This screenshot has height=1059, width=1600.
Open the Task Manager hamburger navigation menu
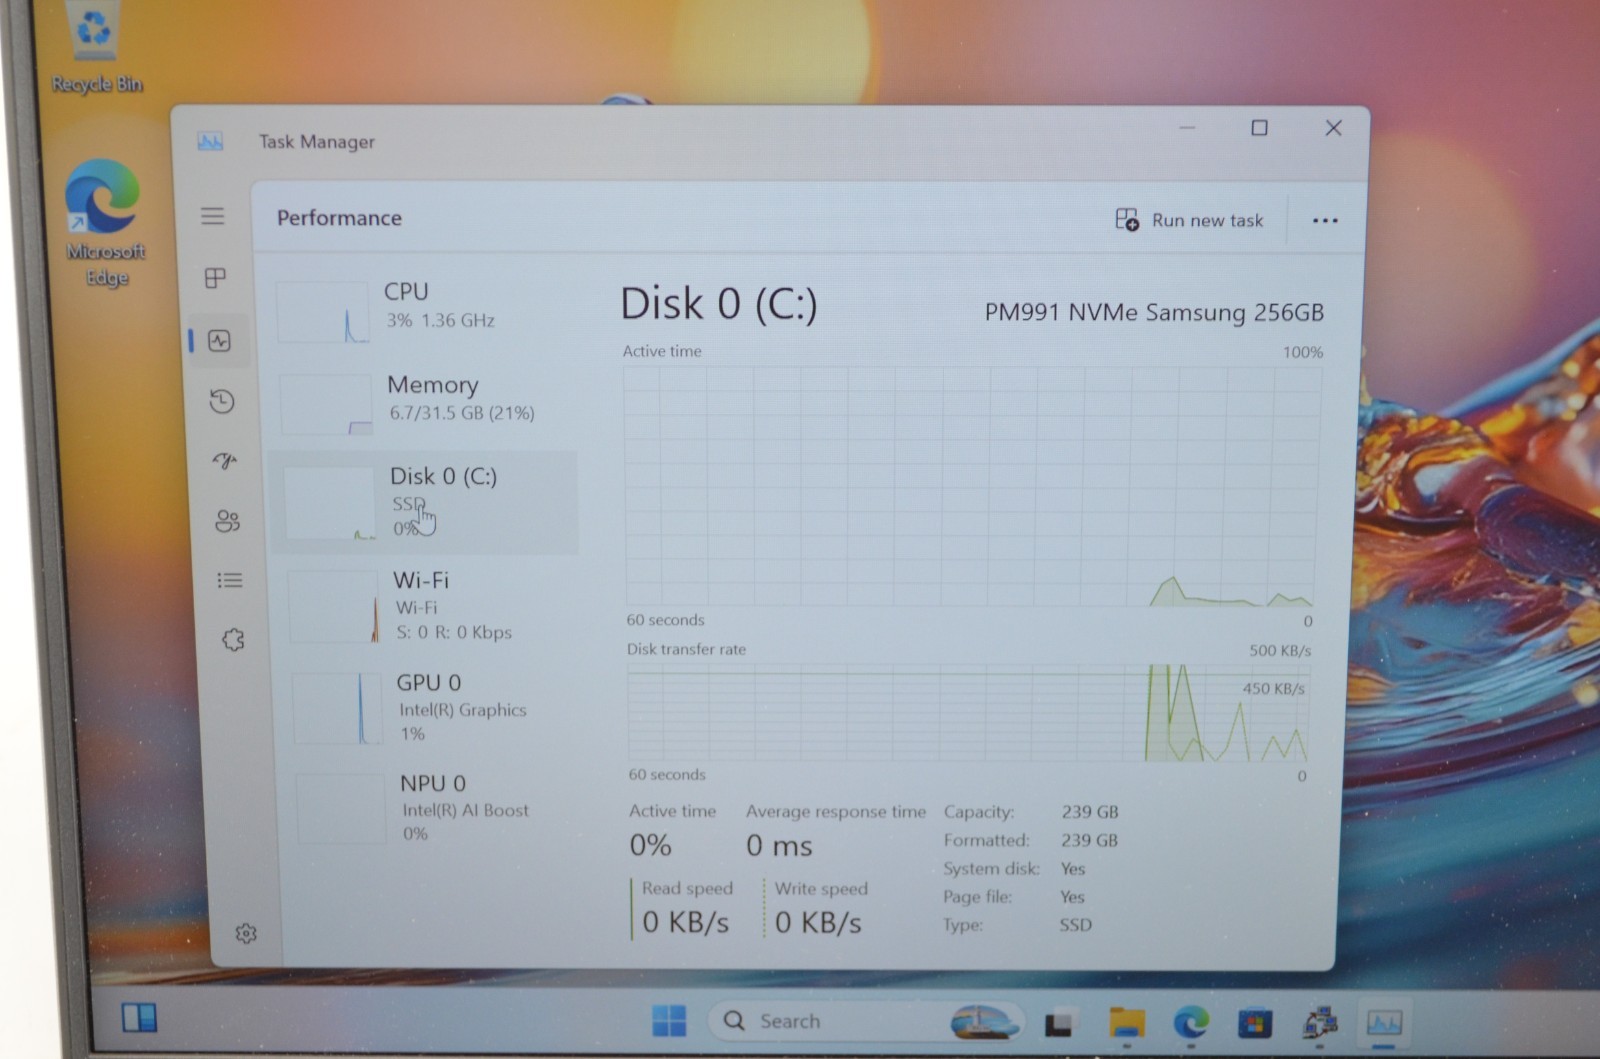click(x=212, y=216)
